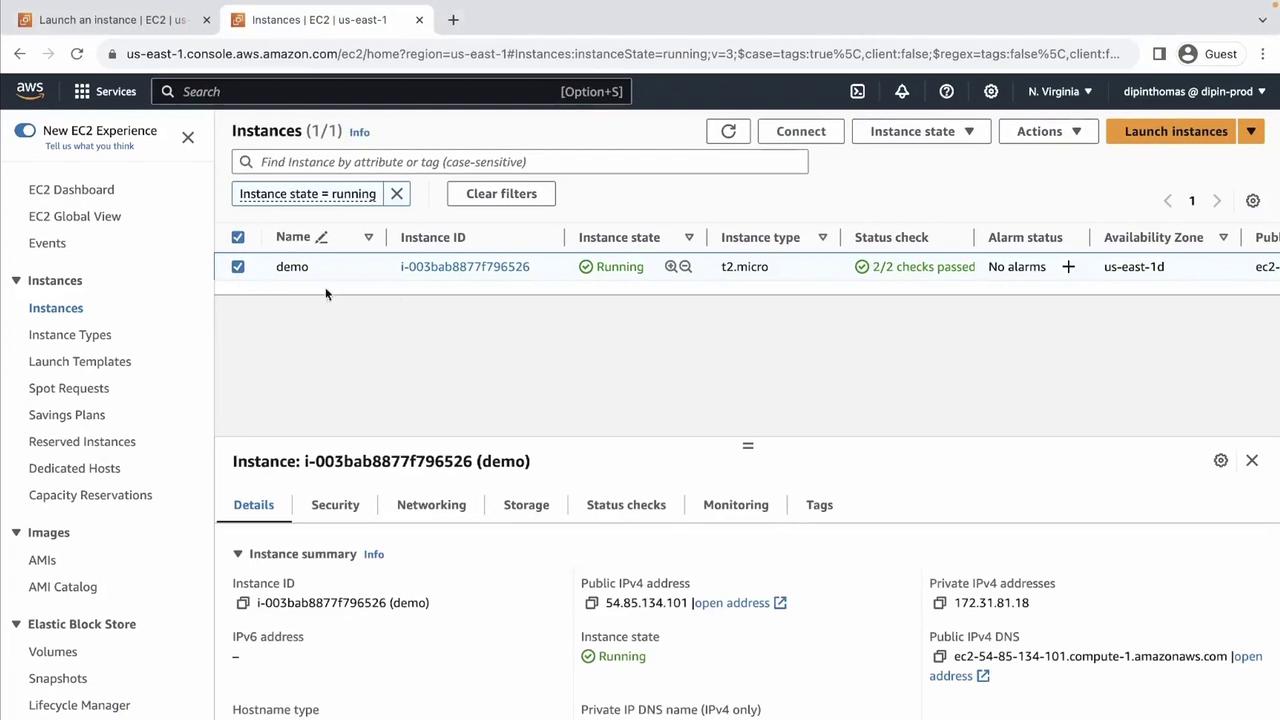This screenshot has height=720, width=1280.
Task: Switch to the Launch an instance browser tab
Action: pos(112,19)
